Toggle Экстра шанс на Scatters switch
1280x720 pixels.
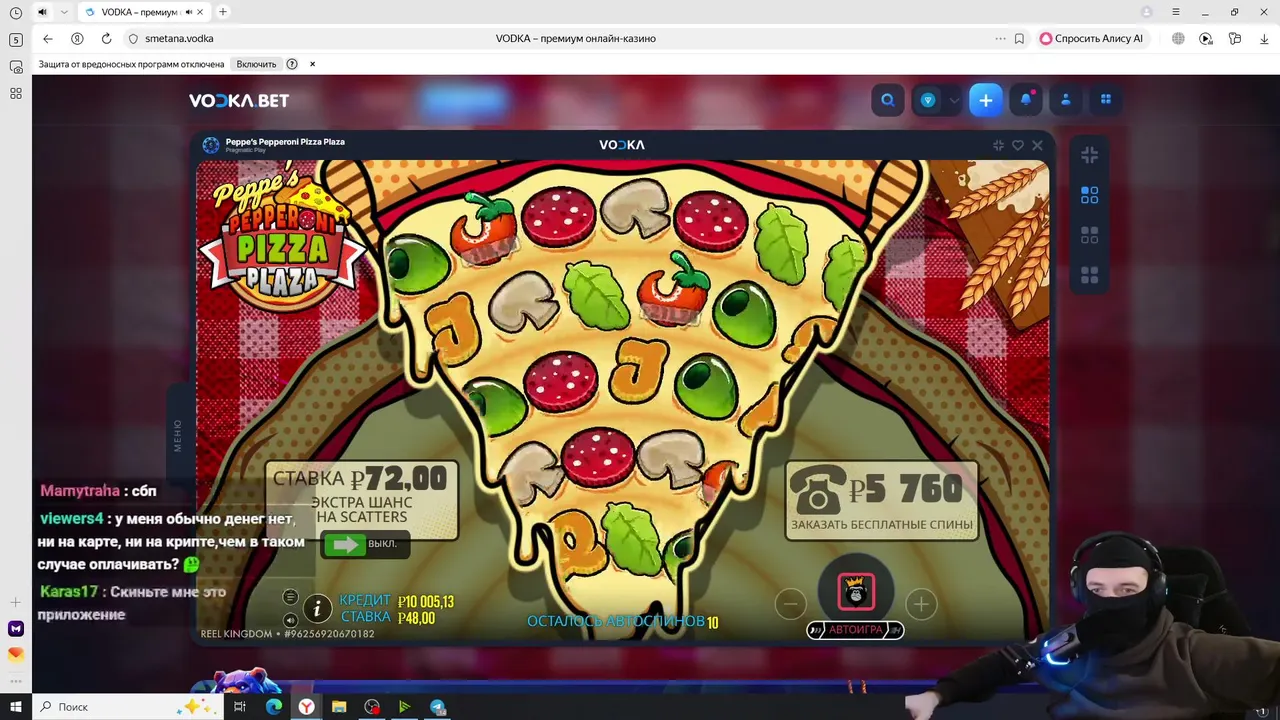tap(365, 544)
